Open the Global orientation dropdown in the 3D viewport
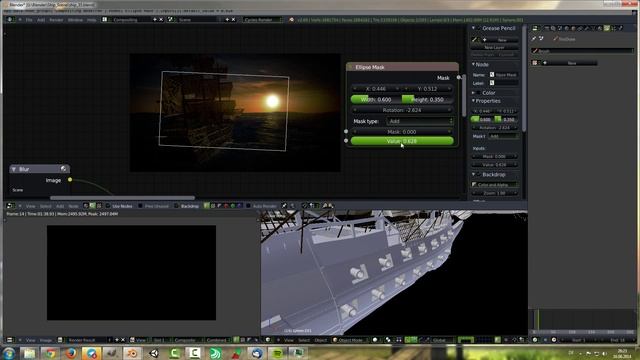The width and height of the screenshot is (640, 360). pyautogui.click(x=442, y=340)
